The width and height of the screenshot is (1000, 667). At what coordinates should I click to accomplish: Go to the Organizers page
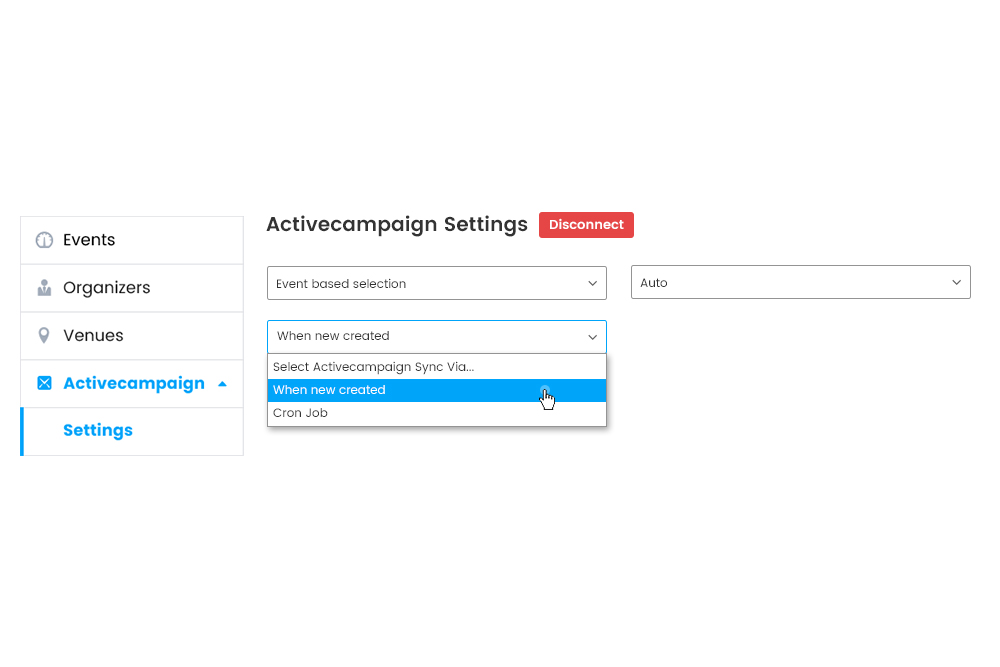pos(108,287)
